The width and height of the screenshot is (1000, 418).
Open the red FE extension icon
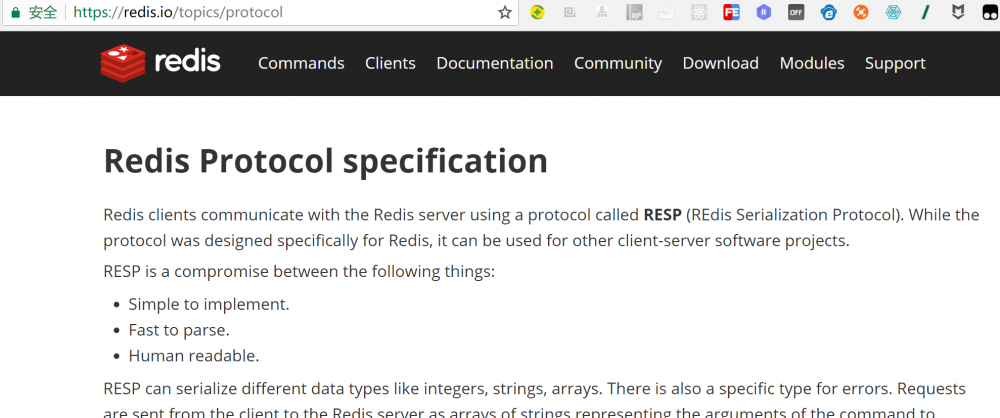732,13
